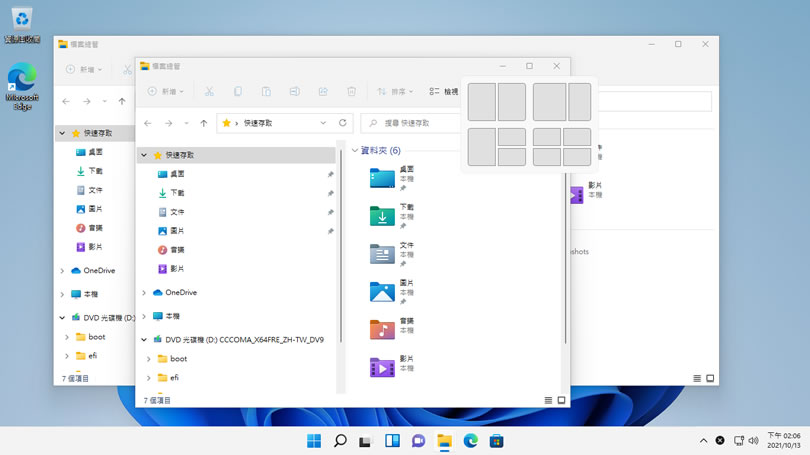Viewport: 810px width, 455px height.
Task: Open the 桌面 folder icon in content pane
Action: tap(382, 178)
